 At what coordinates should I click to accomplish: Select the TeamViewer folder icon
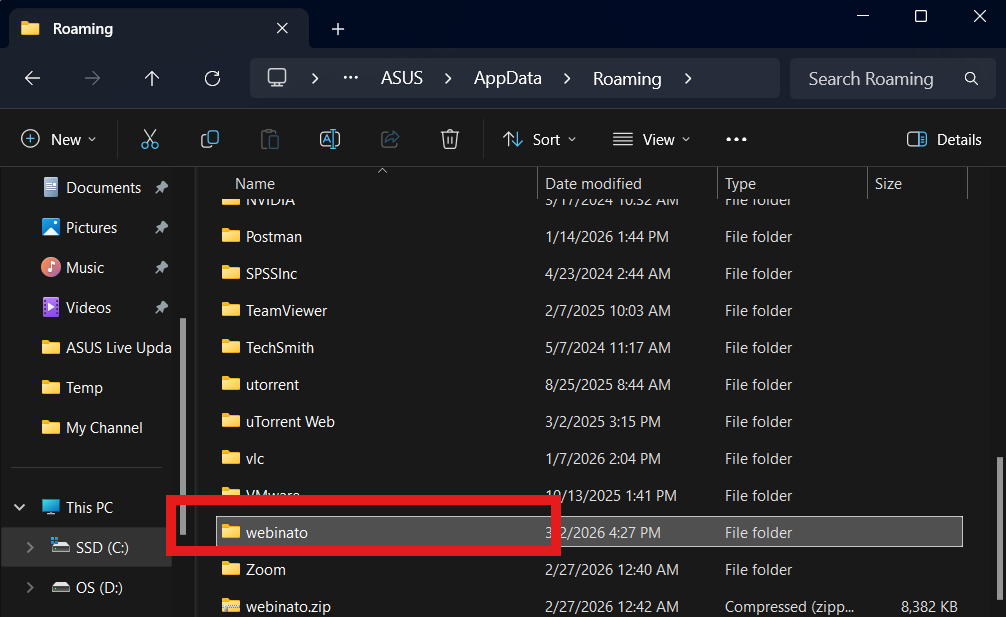click(231, 310)
